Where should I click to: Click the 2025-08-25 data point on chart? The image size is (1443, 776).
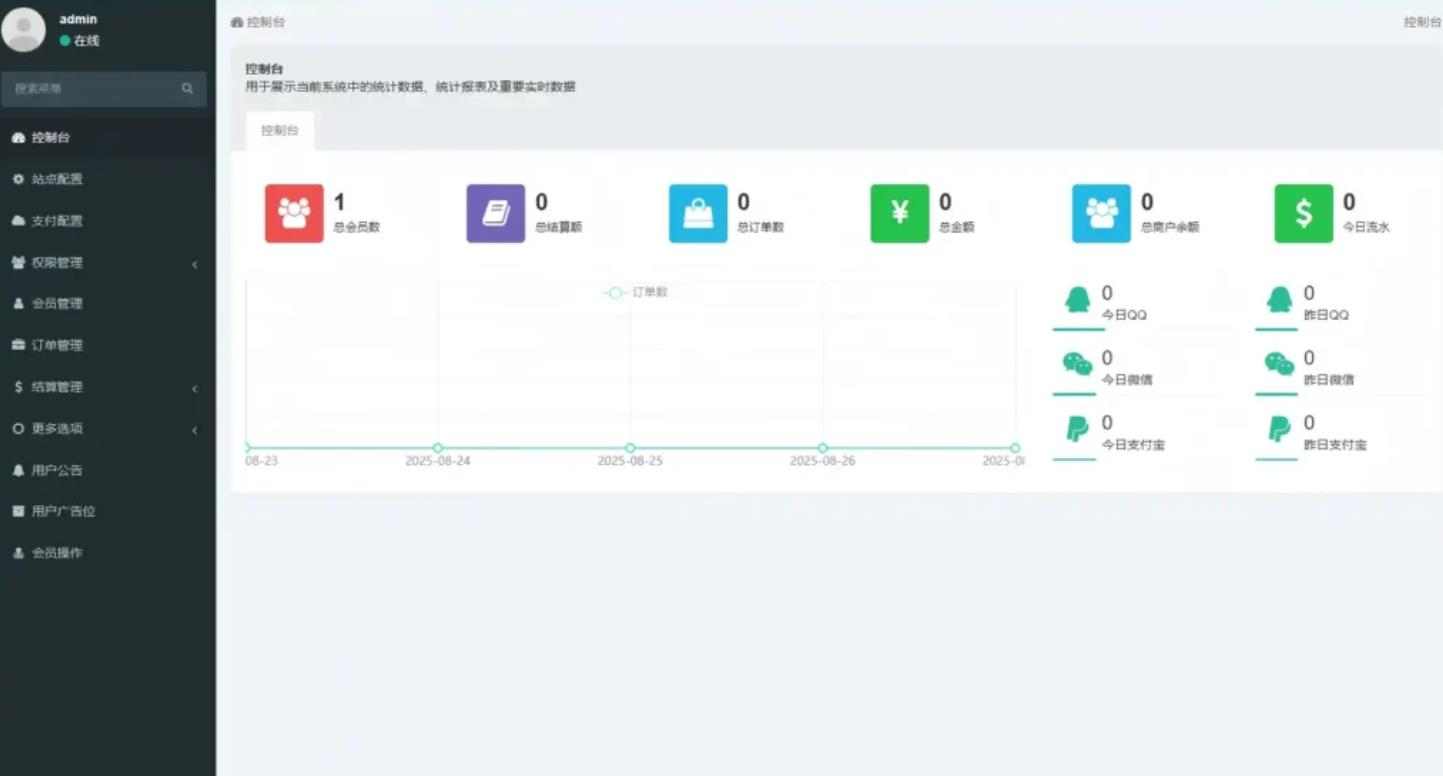[630, 448]
